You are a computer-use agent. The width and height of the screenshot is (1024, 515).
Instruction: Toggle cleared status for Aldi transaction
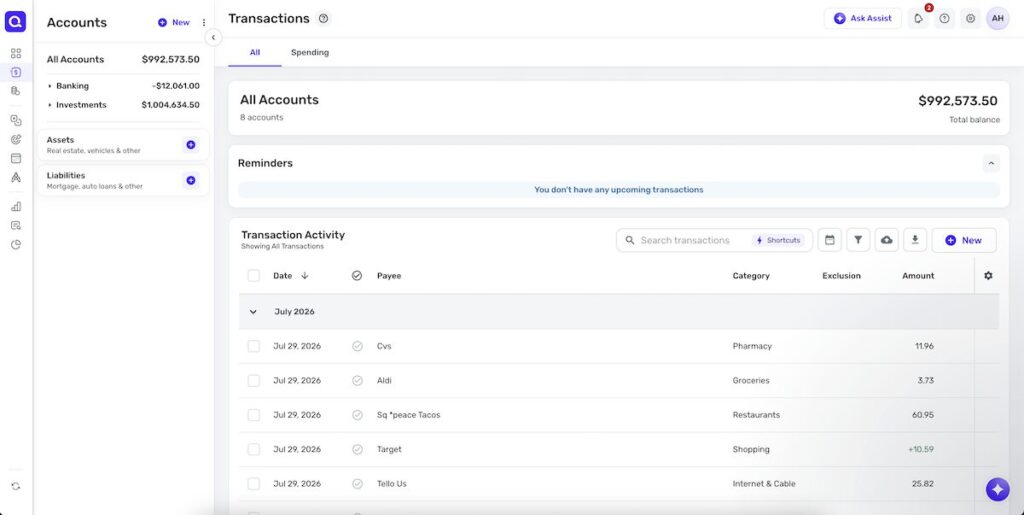click(357, 381)
